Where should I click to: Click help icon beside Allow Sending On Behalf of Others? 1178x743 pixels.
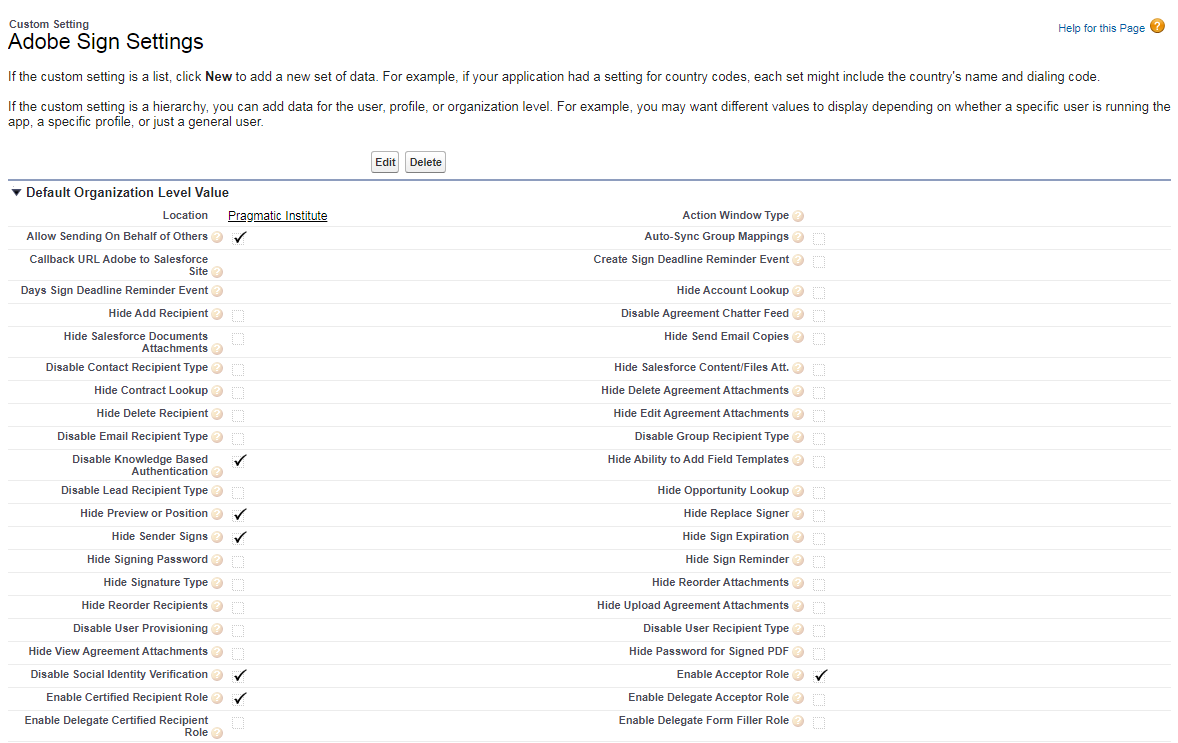217,237
